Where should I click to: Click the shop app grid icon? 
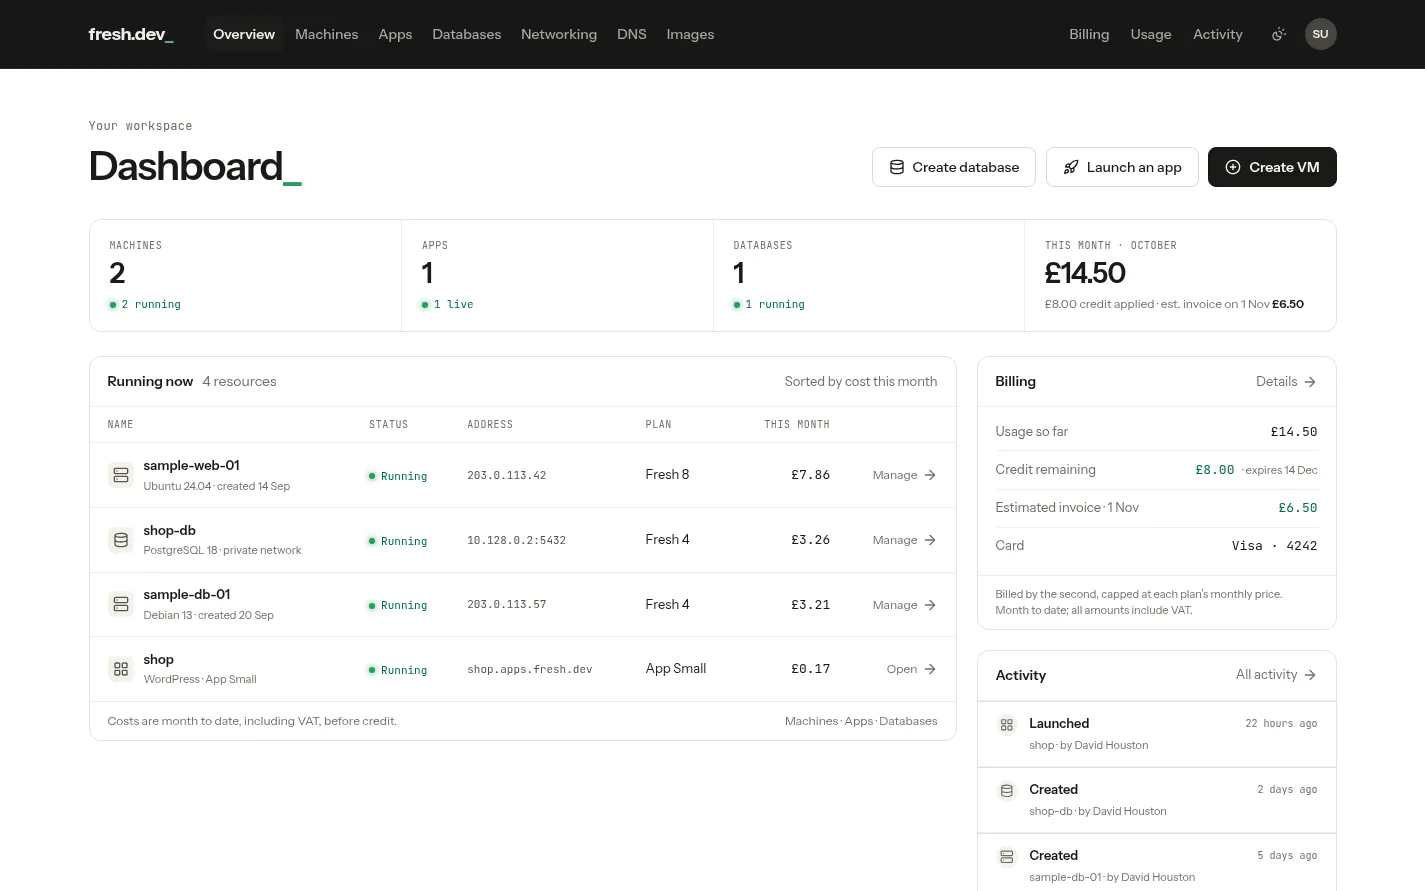tap(121, 669)
